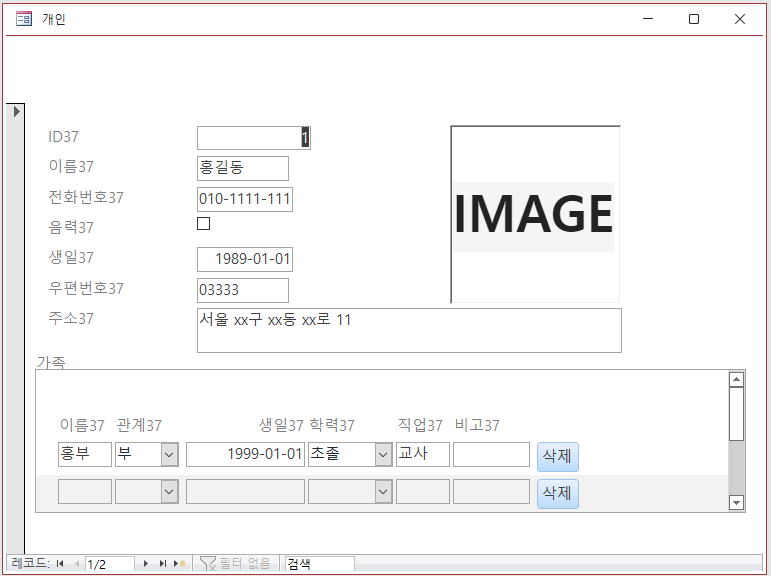This screenshot has width=771, height=576.
Task: Go to last record arrow
Action: point(163,563)
